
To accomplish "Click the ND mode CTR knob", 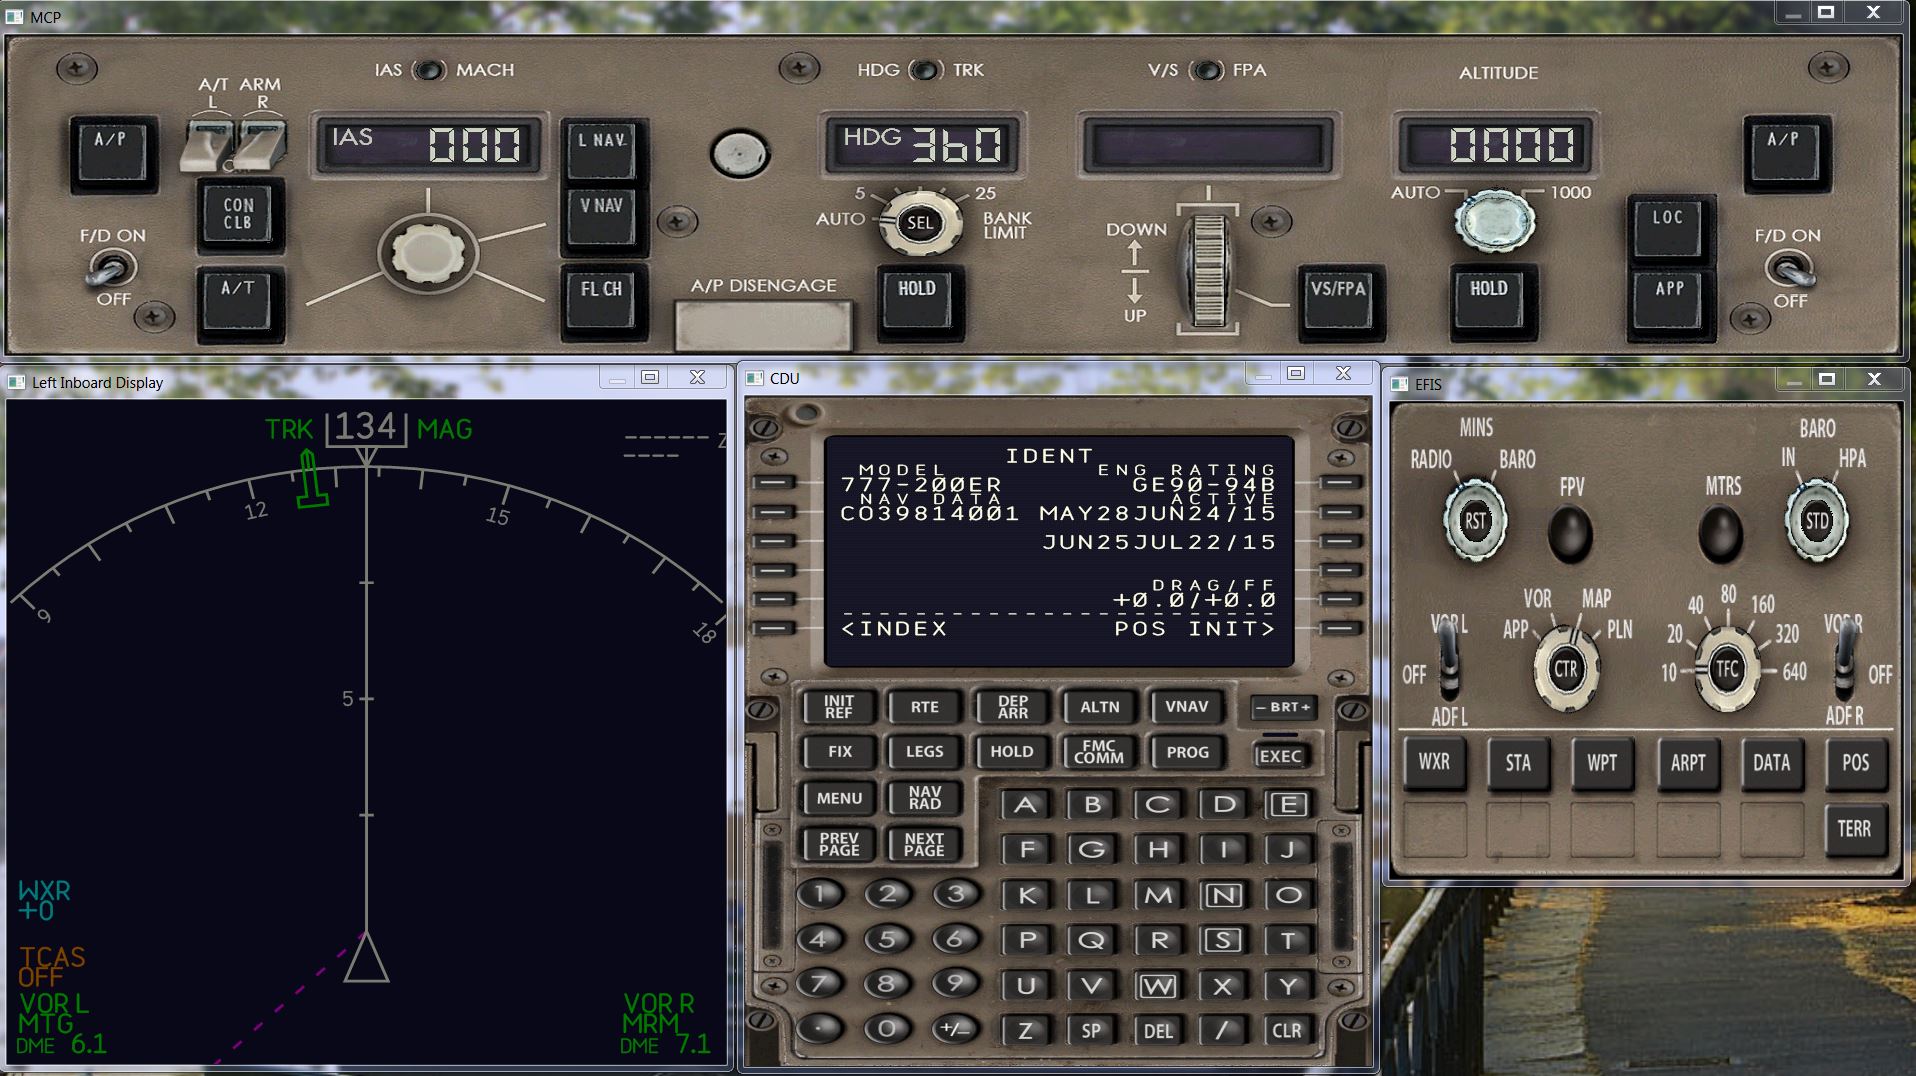I will point(1565,669).
